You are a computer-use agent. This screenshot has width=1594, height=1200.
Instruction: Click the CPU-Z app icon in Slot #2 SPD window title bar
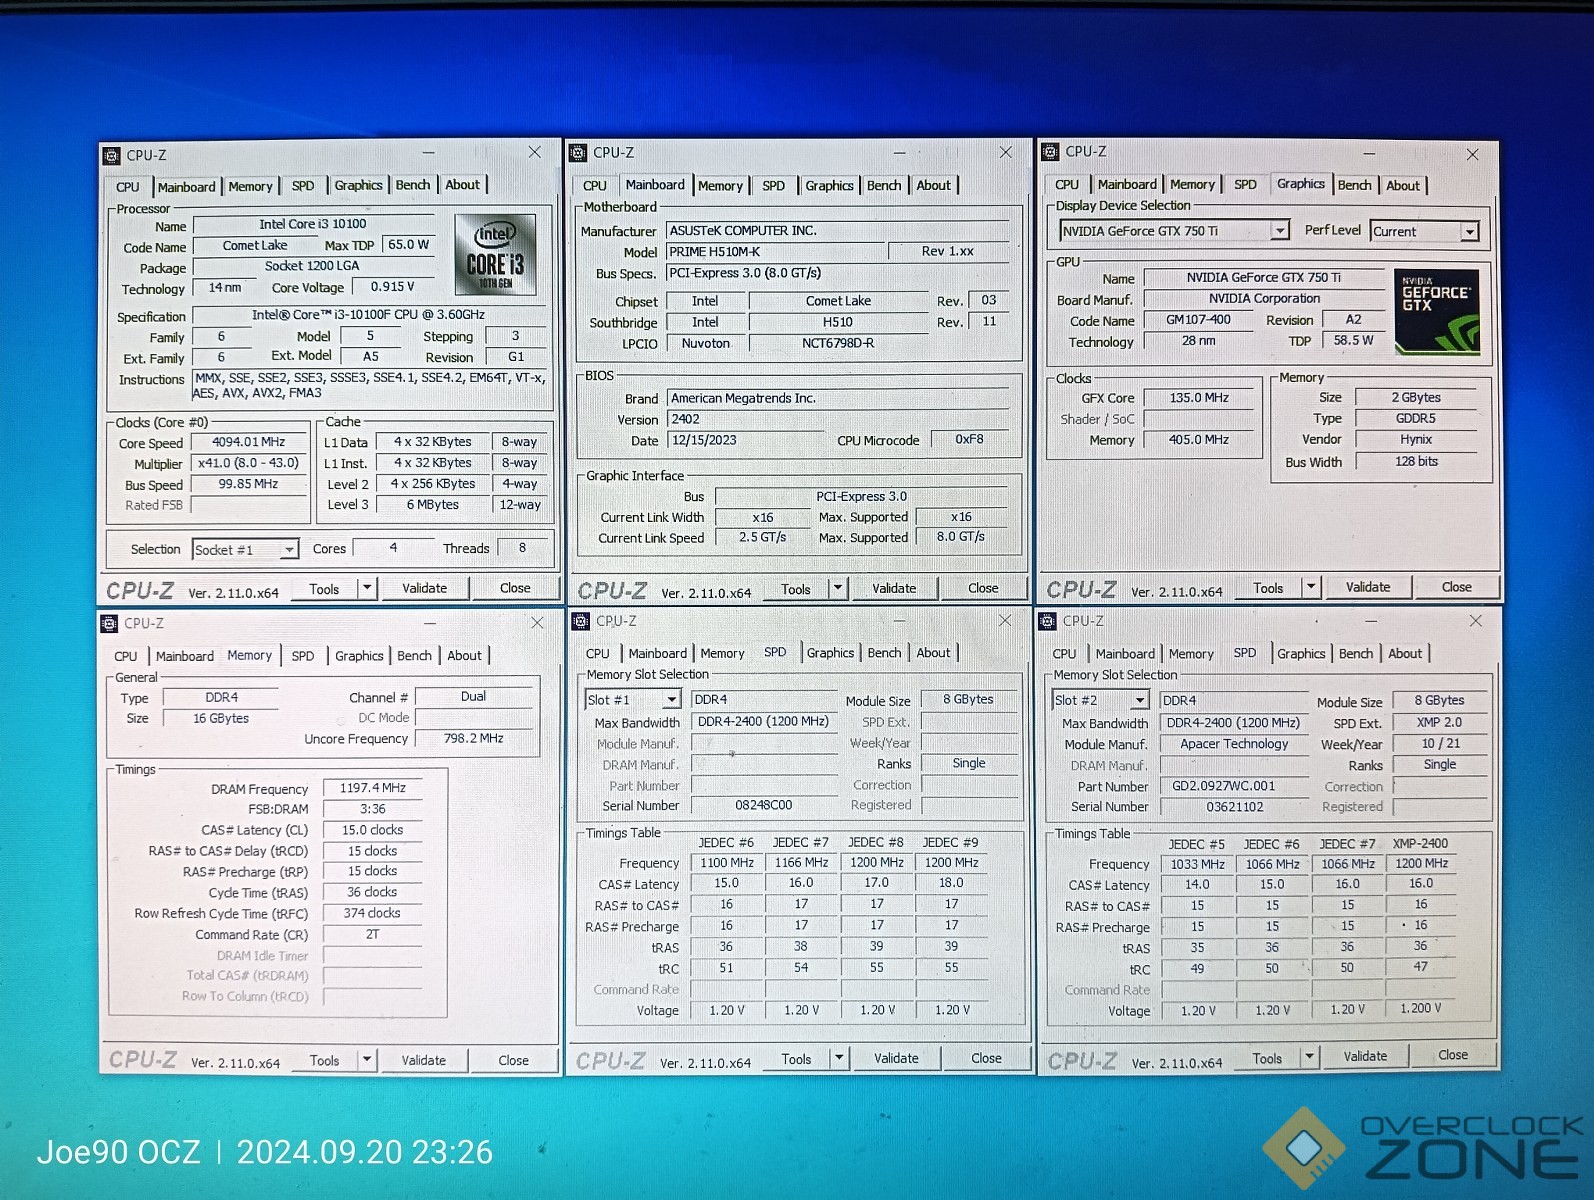pyautogui.click(x=1048, y=621)
